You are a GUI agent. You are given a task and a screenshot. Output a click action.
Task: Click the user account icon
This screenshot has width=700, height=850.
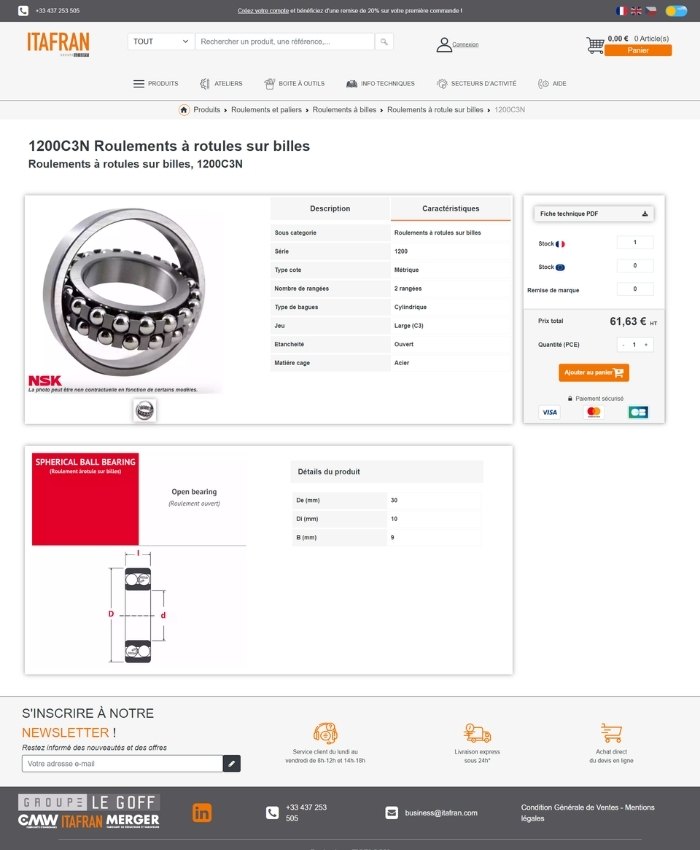pyautogui.click(x=444, y=44)
